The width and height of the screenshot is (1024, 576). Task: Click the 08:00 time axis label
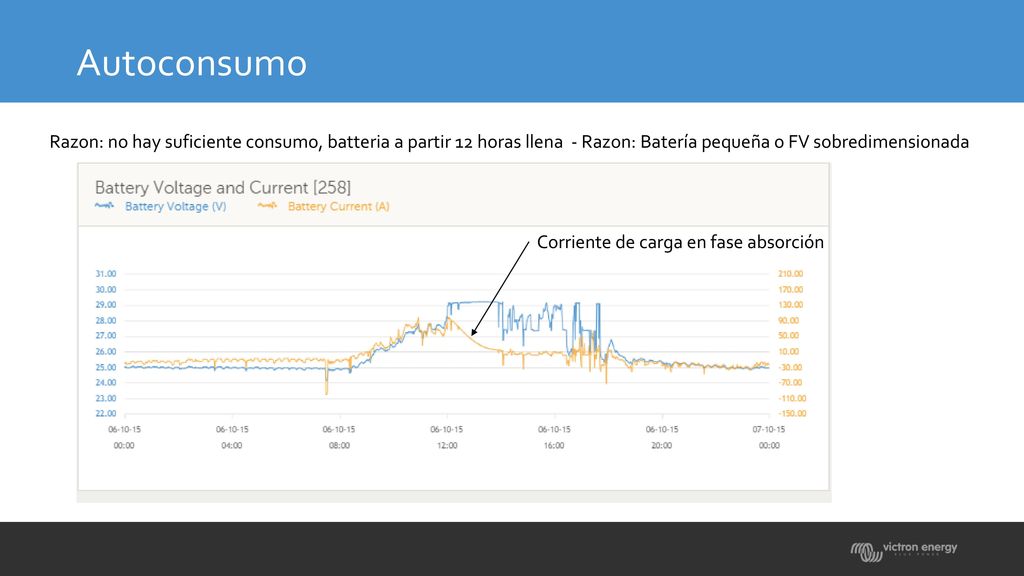[339, 445]
